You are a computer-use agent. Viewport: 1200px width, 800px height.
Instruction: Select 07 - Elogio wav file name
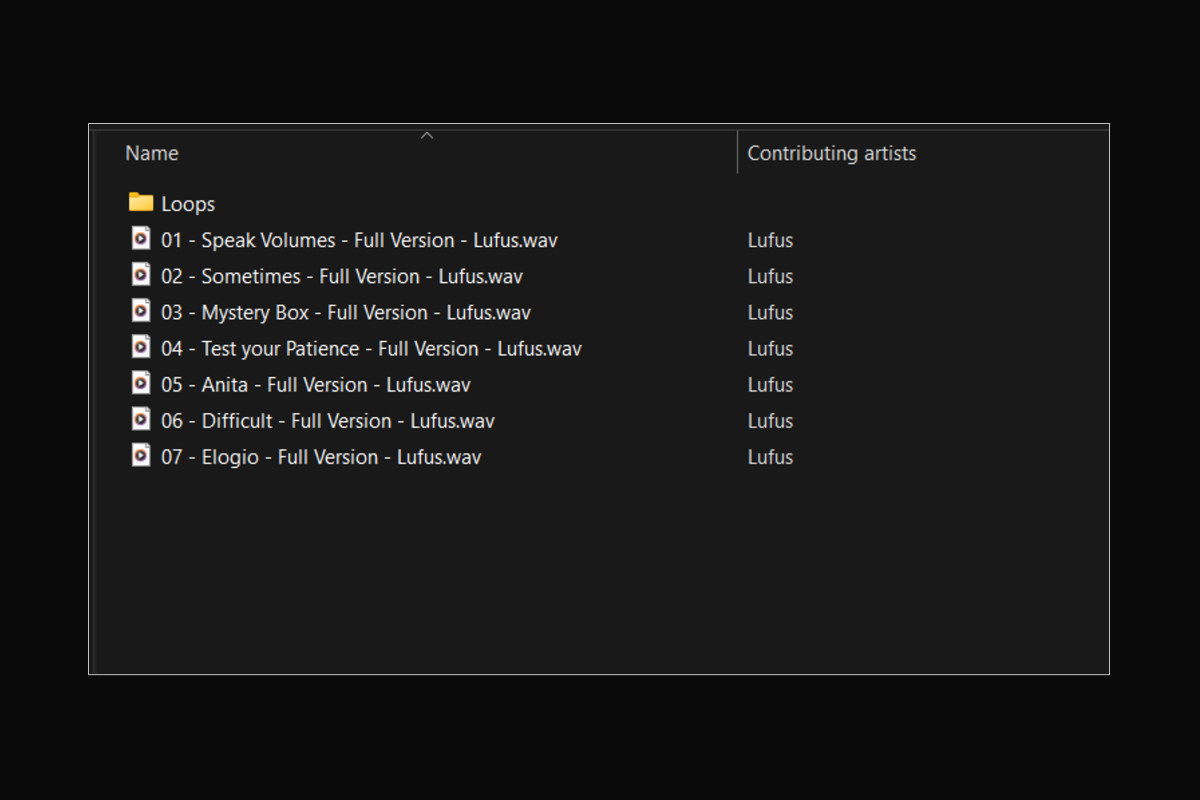321,457
